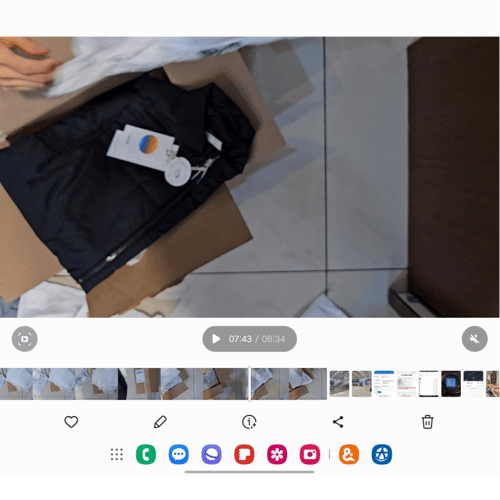Screen dimensions: 500x500
Task: Open the screen capture frame icon
Action: pos(24,339)
